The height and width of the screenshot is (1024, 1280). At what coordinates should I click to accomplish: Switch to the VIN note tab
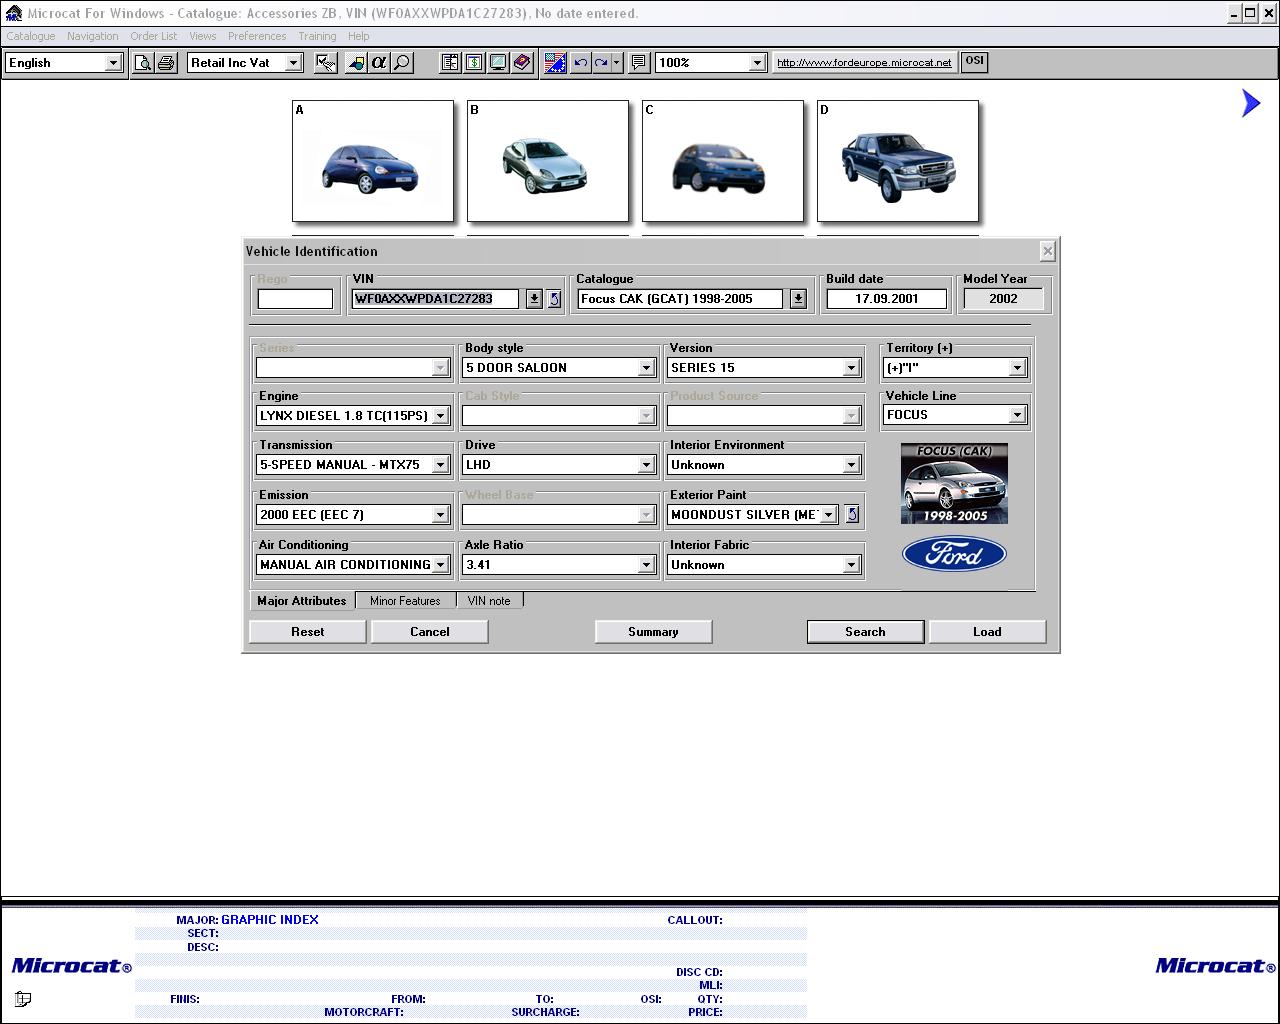(489, 601)
